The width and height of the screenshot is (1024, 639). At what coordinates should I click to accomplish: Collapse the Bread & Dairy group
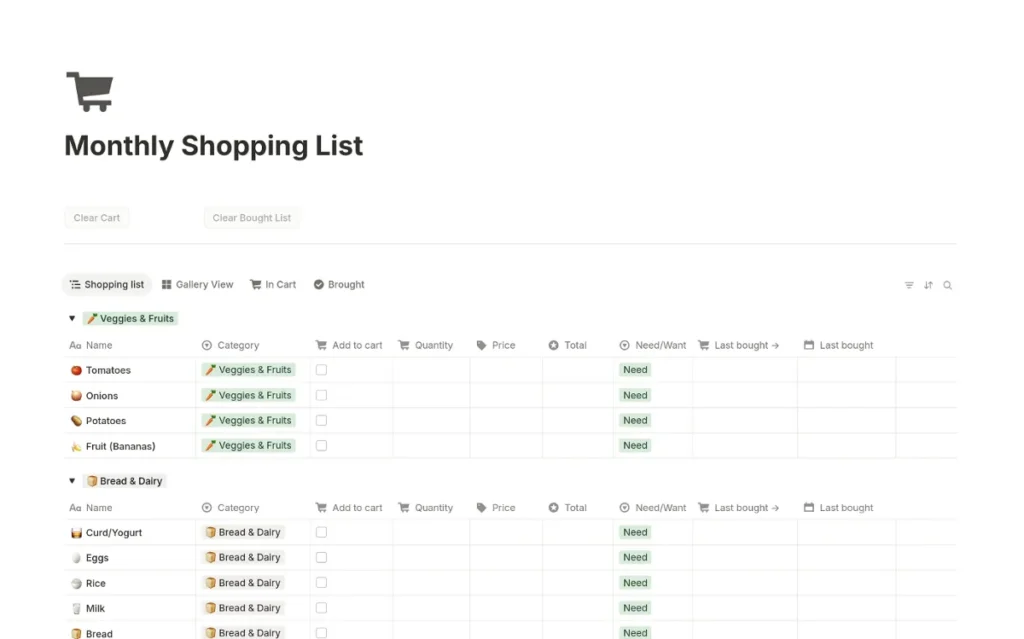coord(72,481)
